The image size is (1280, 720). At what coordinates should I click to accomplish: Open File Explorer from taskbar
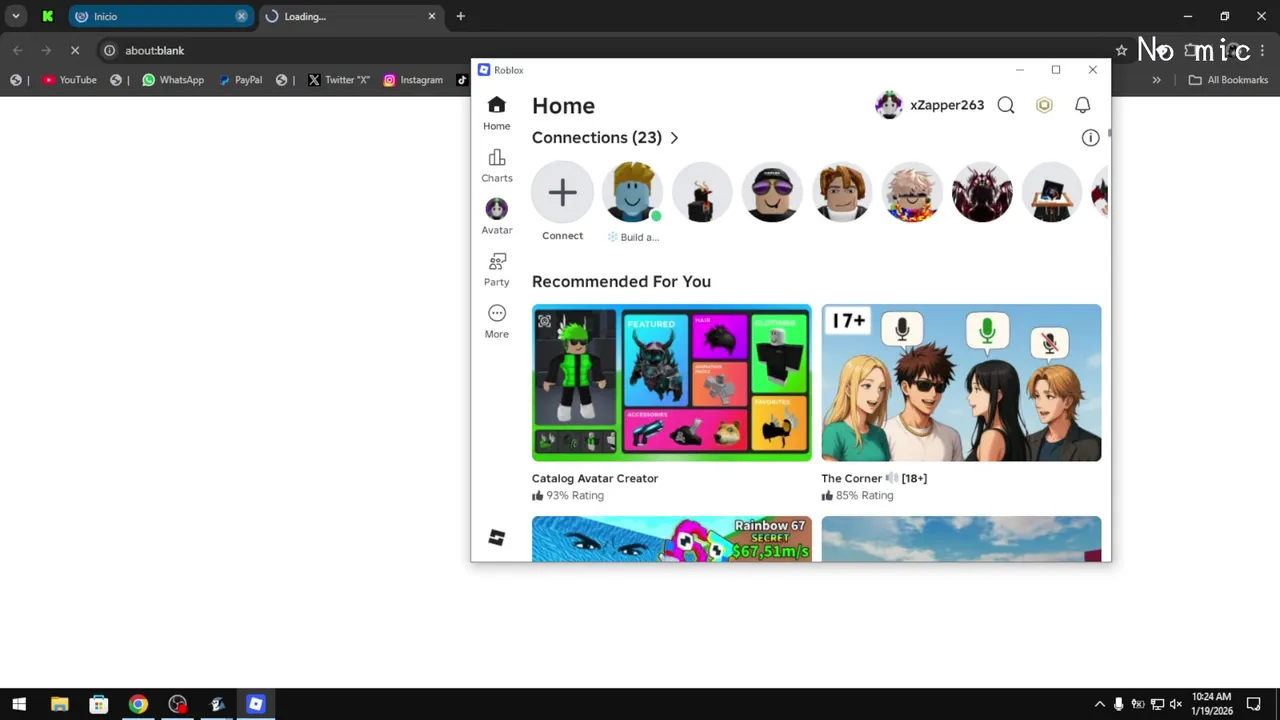tap(59, 704)
